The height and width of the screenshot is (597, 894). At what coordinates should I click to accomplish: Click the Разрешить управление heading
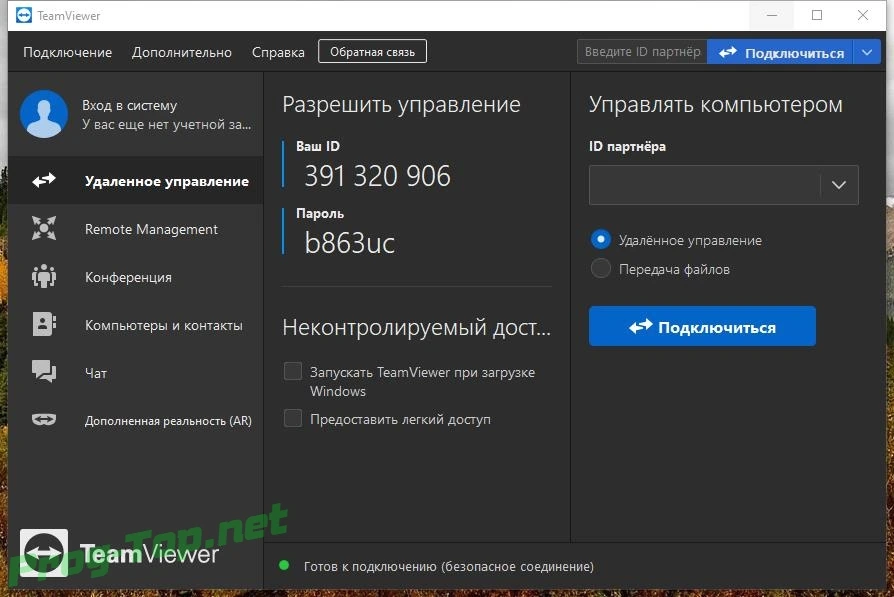(x=401, y=105)
